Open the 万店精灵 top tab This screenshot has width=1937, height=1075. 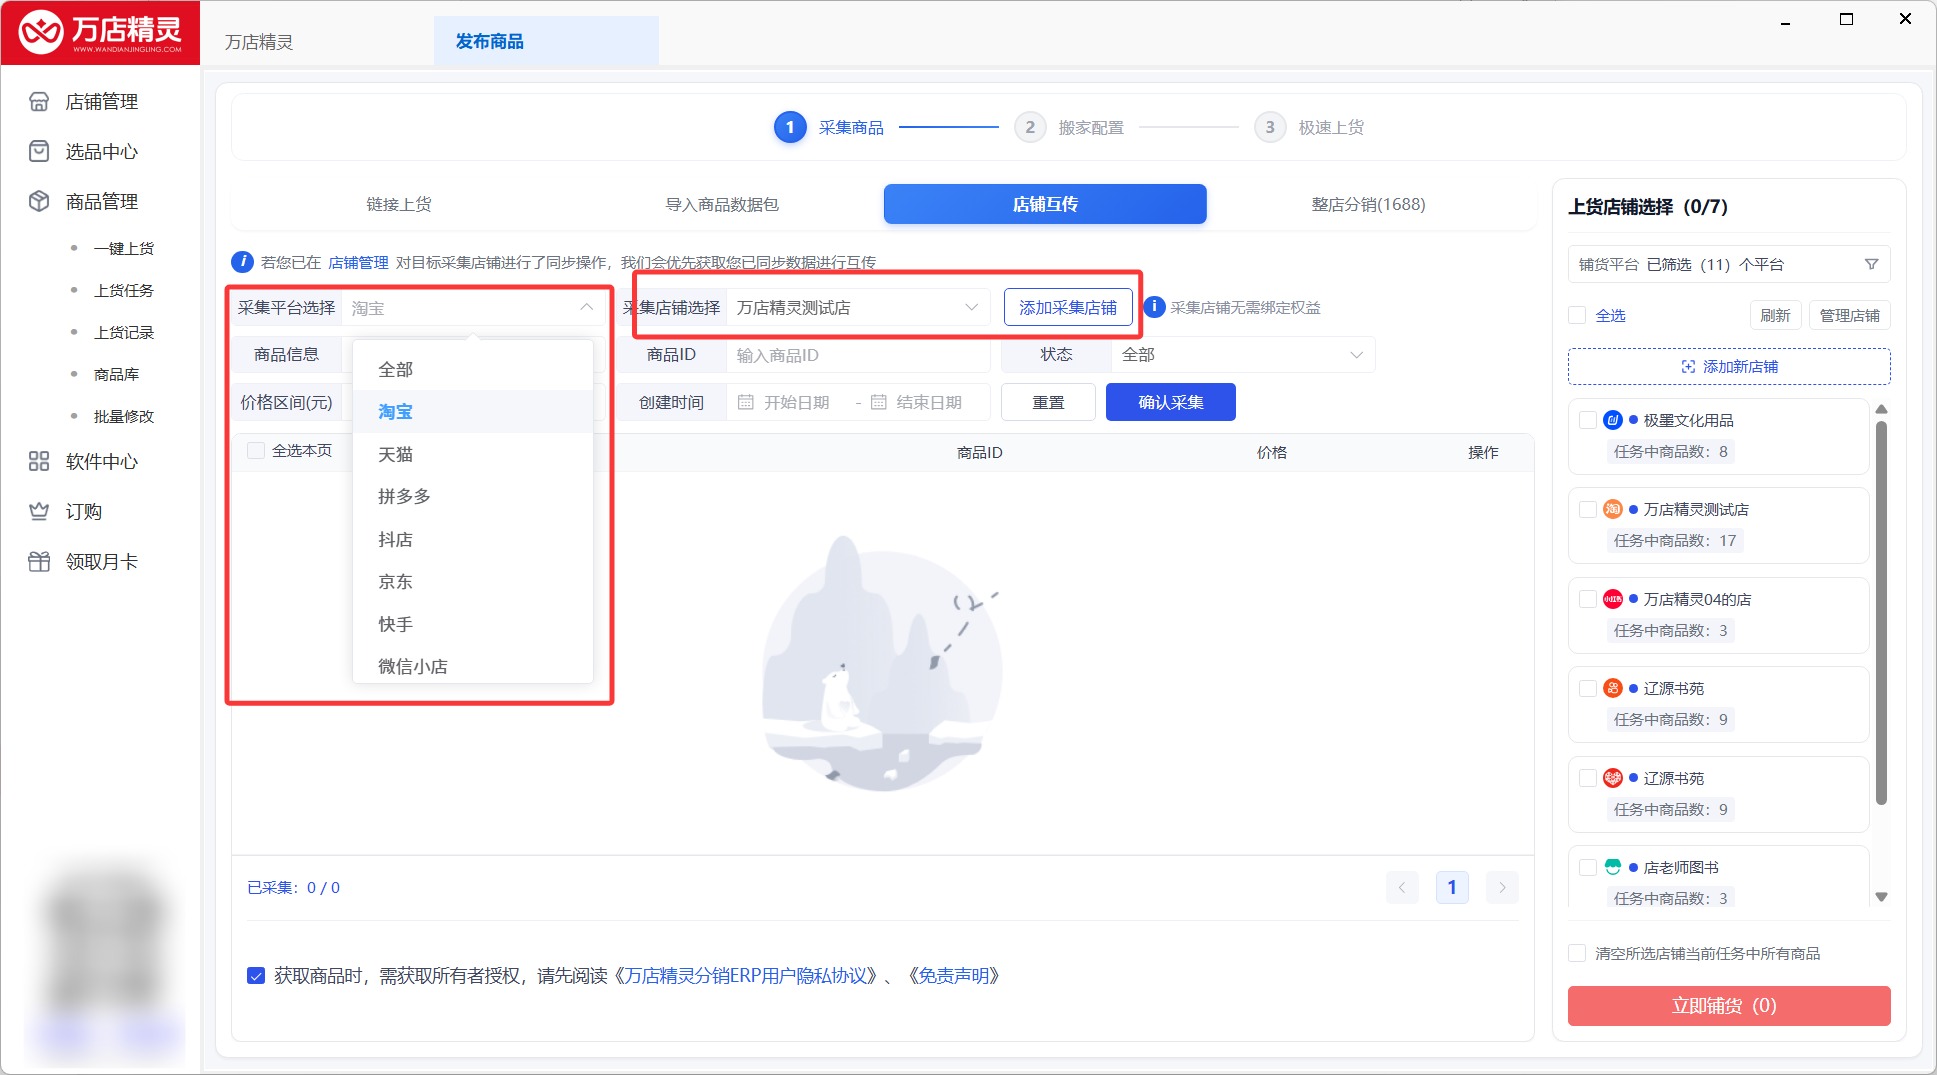pos(259,41)
